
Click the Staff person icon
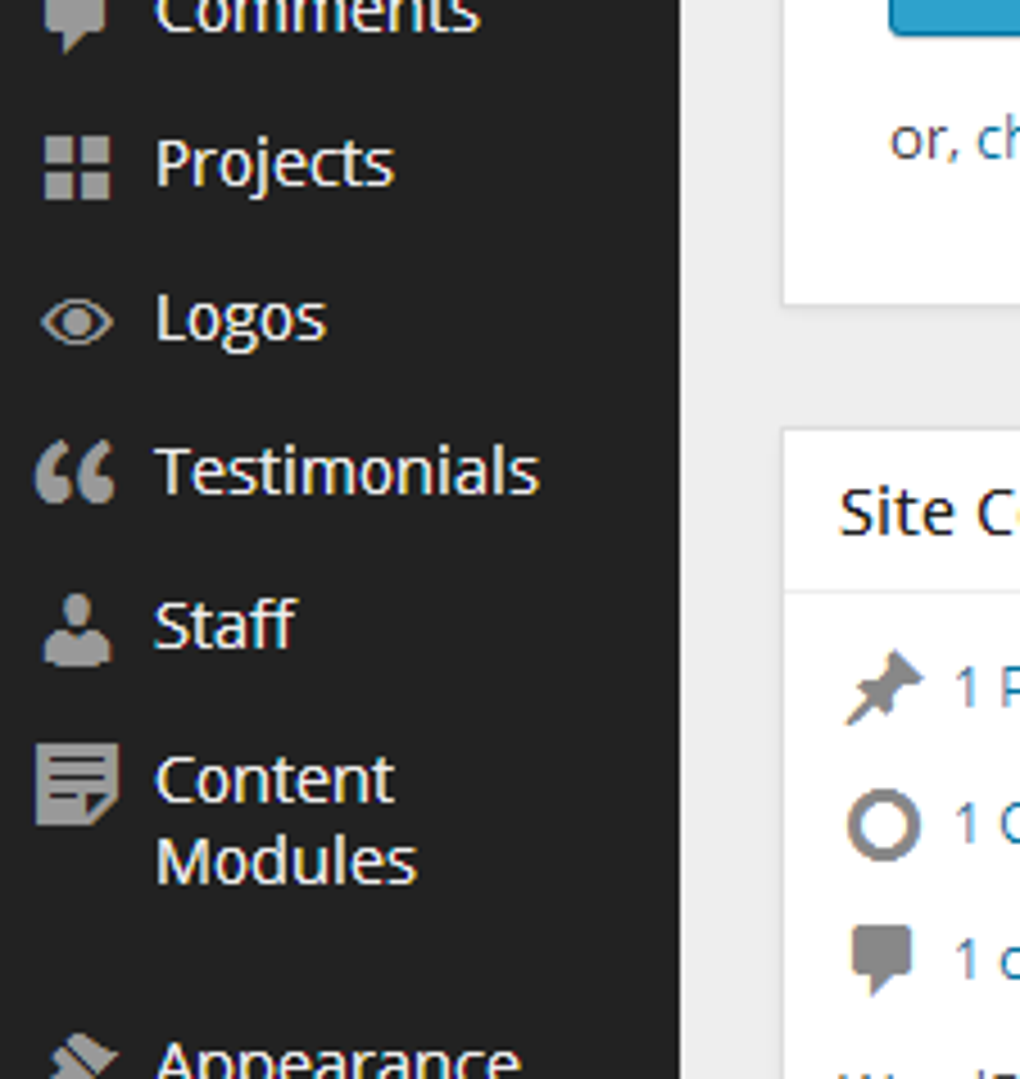coord(77,630)
